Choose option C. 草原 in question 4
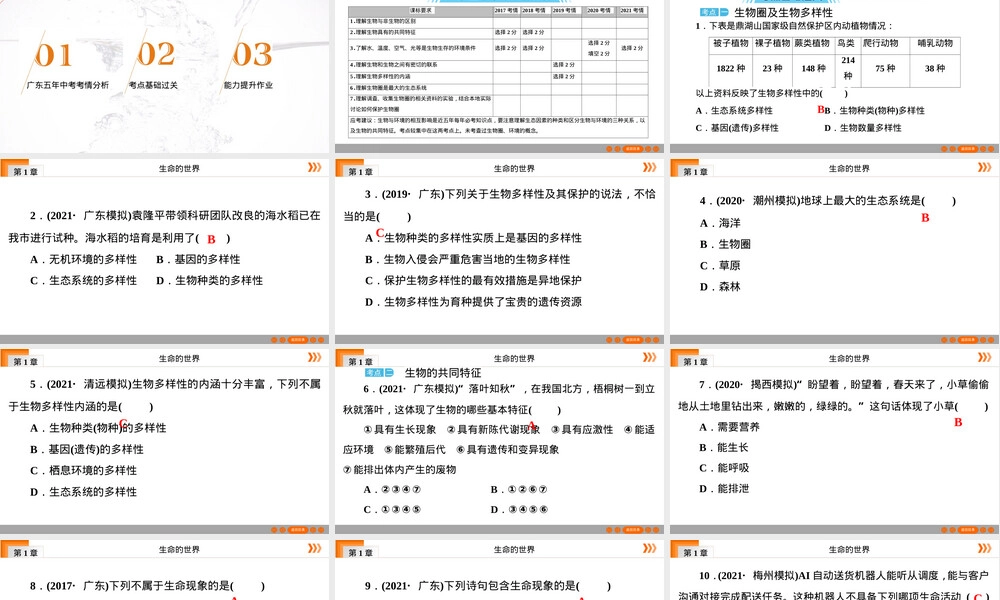The height and width of the screenshot is (600, 1000). 720,266
